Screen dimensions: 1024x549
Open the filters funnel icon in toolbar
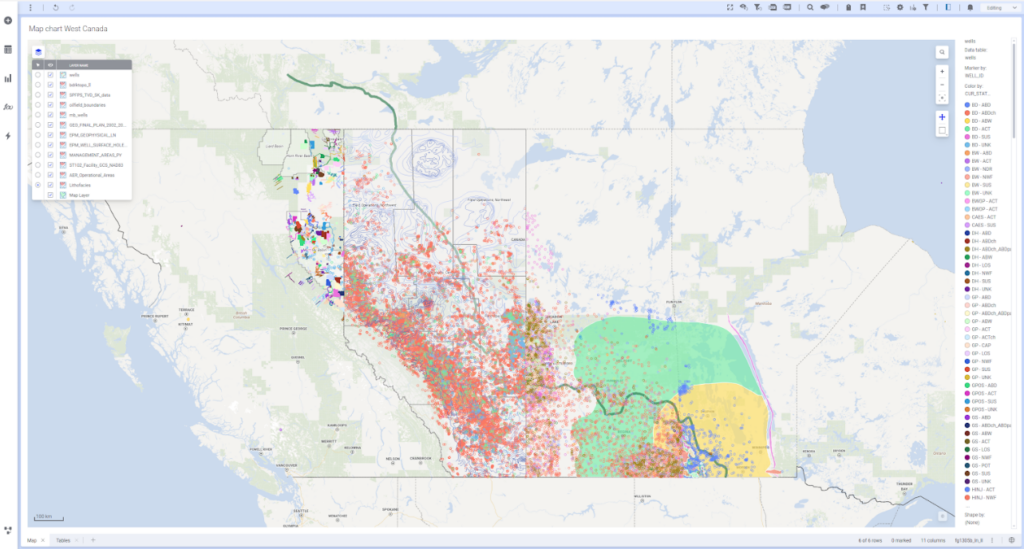[x=927, y=7]
